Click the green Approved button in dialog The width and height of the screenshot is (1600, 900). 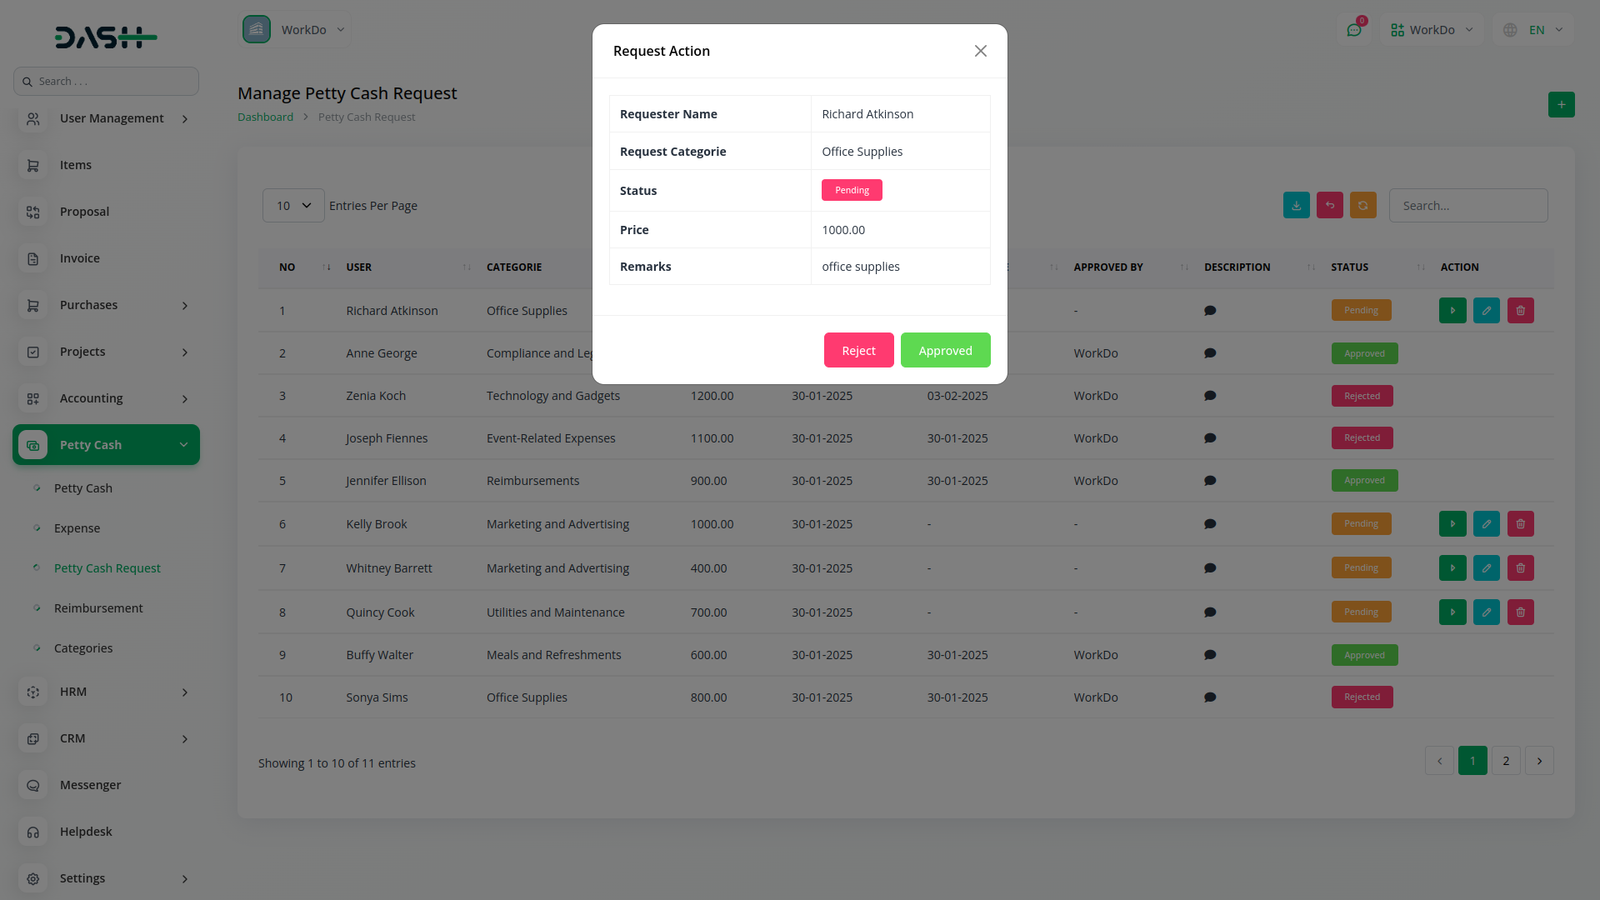pos(945,350)
